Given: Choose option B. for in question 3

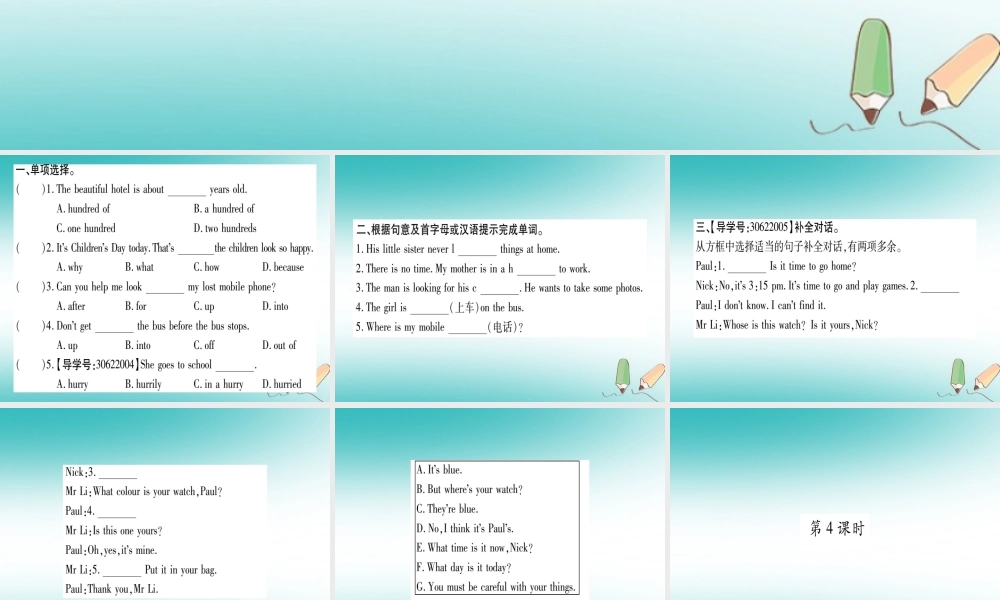Looking at the screenshot, I should pos(136,306).
